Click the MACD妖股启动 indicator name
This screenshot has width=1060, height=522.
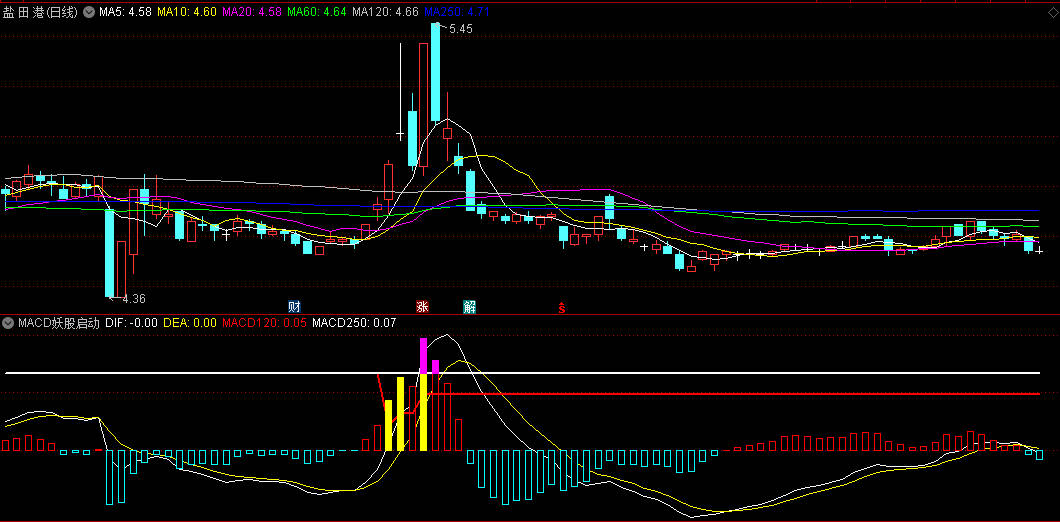click(59, 323)
